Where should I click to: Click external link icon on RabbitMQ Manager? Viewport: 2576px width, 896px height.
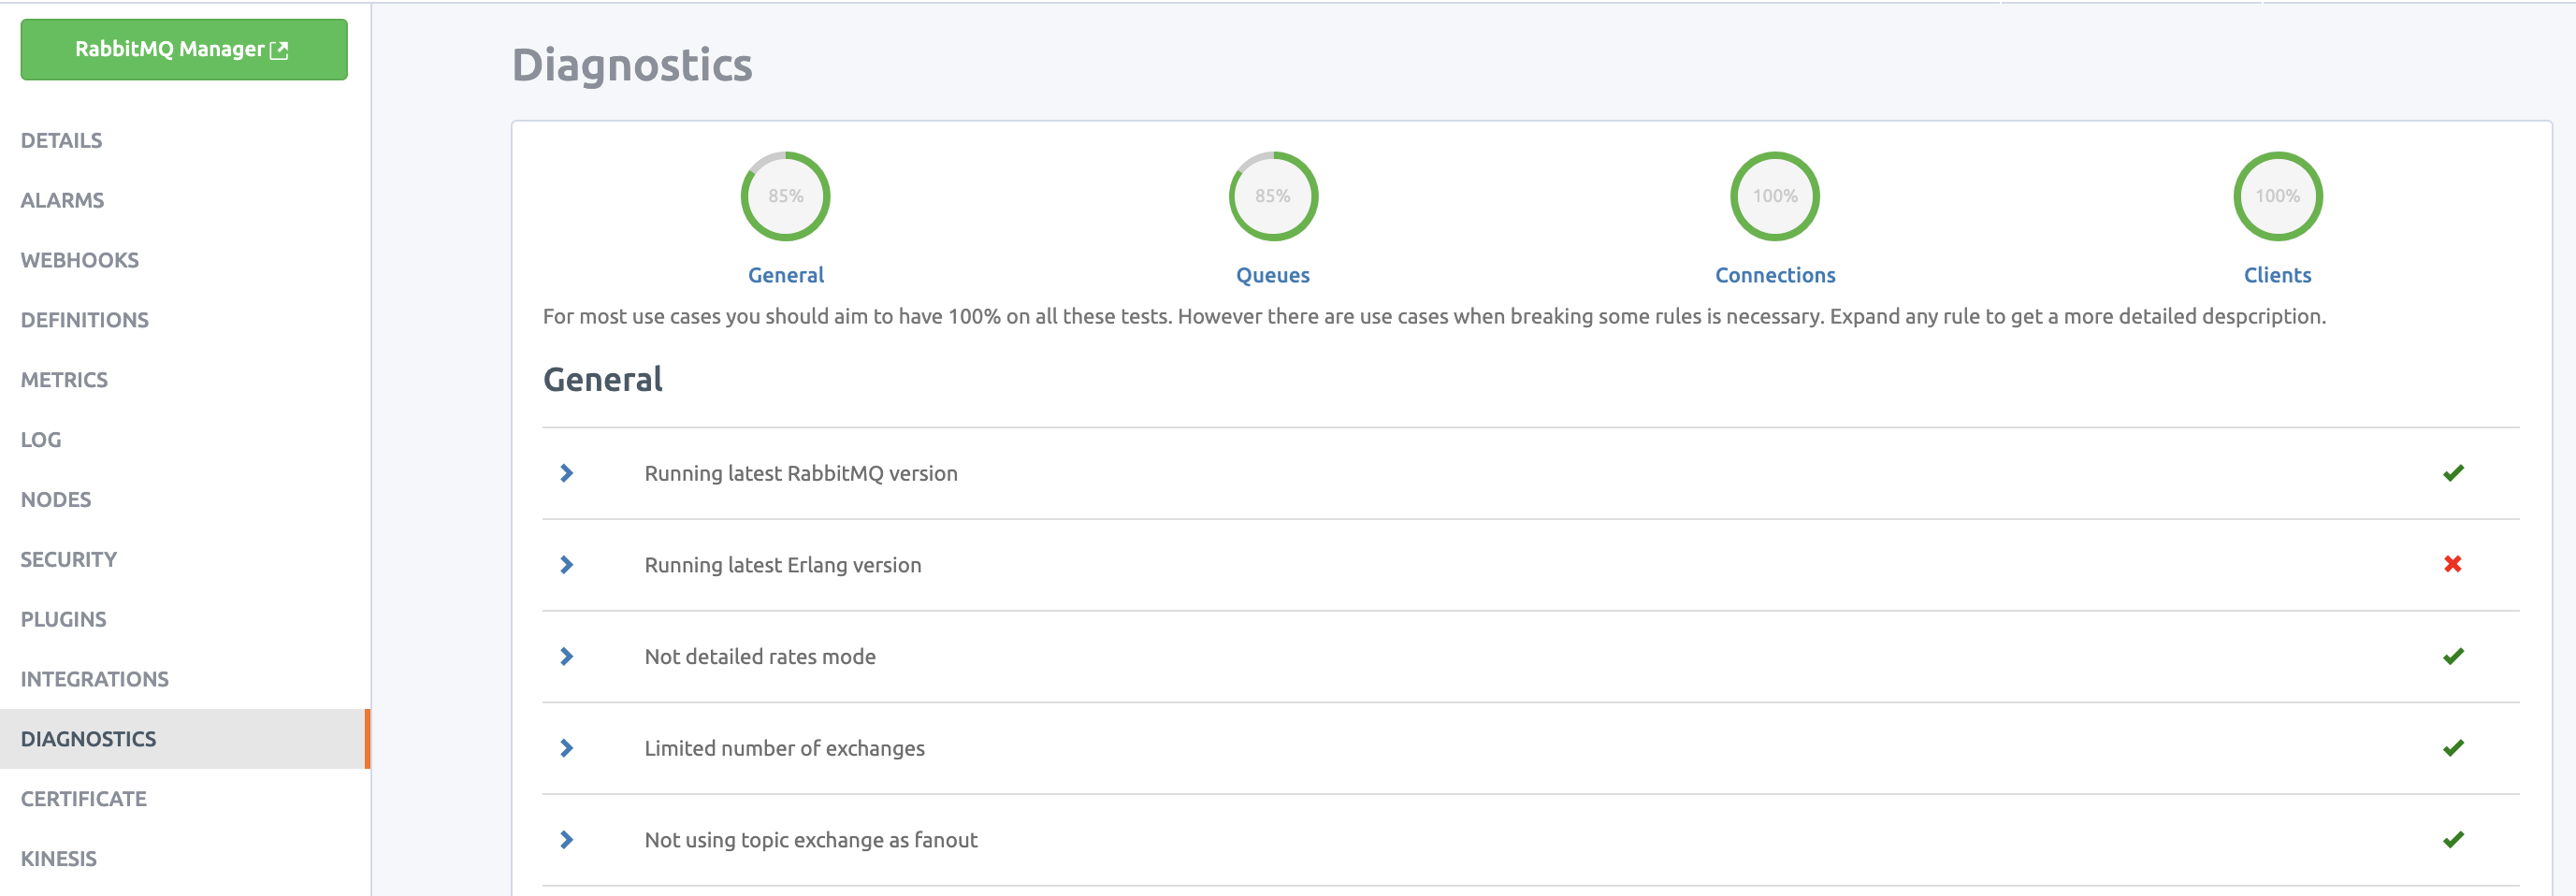279,50
